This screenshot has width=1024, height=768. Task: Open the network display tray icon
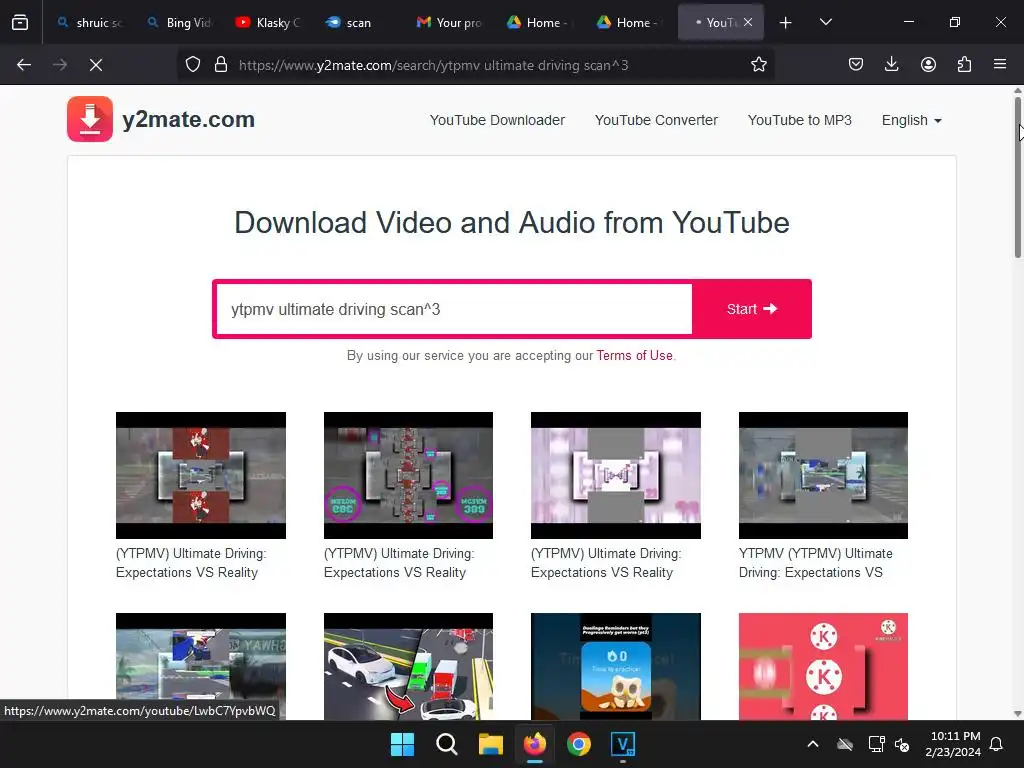pyautogui.click(x=876, y=744)
